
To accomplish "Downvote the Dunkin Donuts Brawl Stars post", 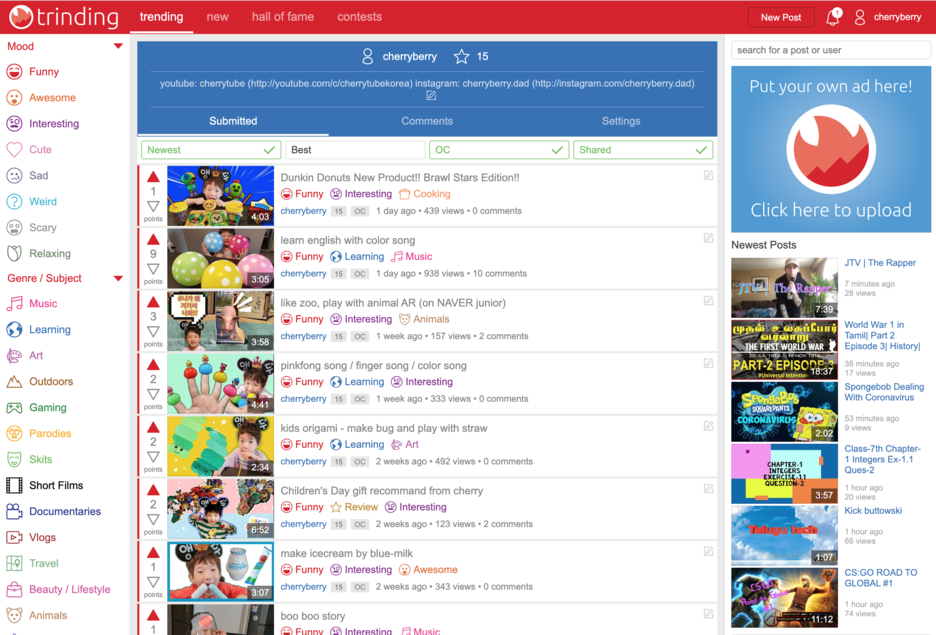I will click(153, 206).
